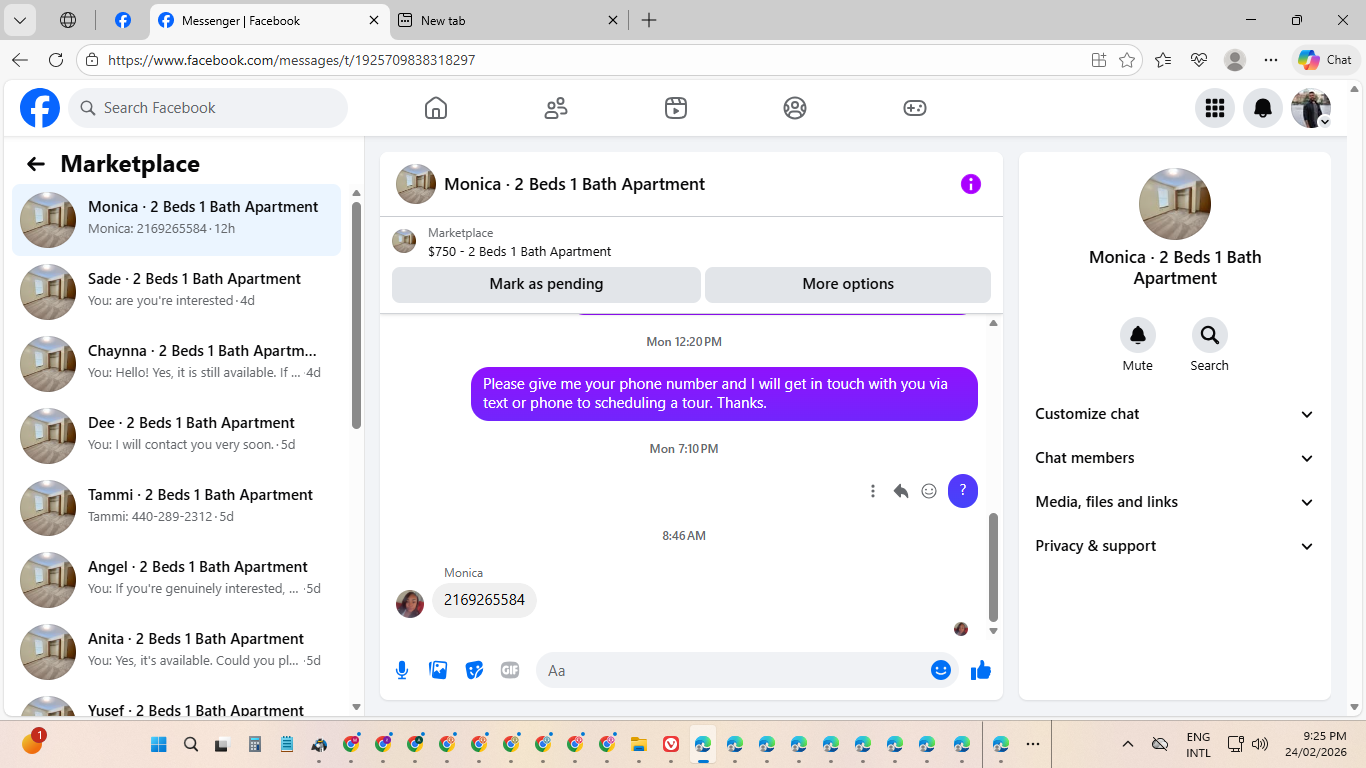Reply to the question mark message

point(901,491)
